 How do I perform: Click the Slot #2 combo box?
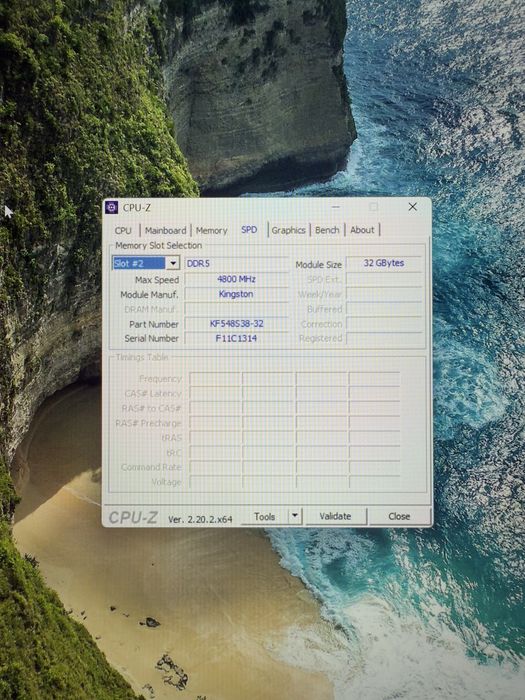click(x=146, y=263)
